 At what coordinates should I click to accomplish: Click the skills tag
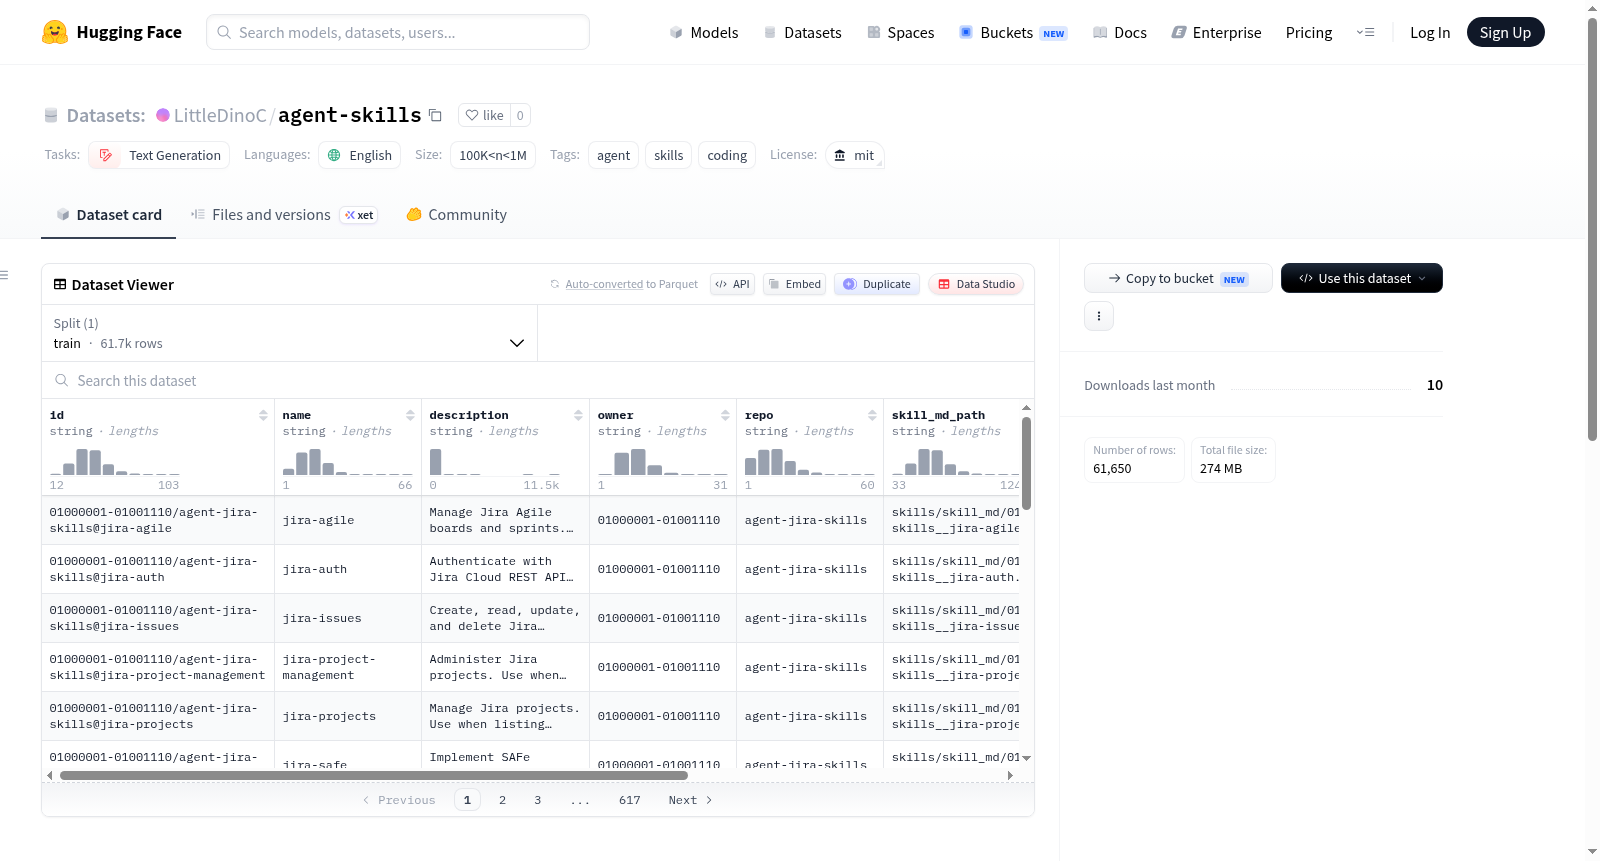(669, 155)
